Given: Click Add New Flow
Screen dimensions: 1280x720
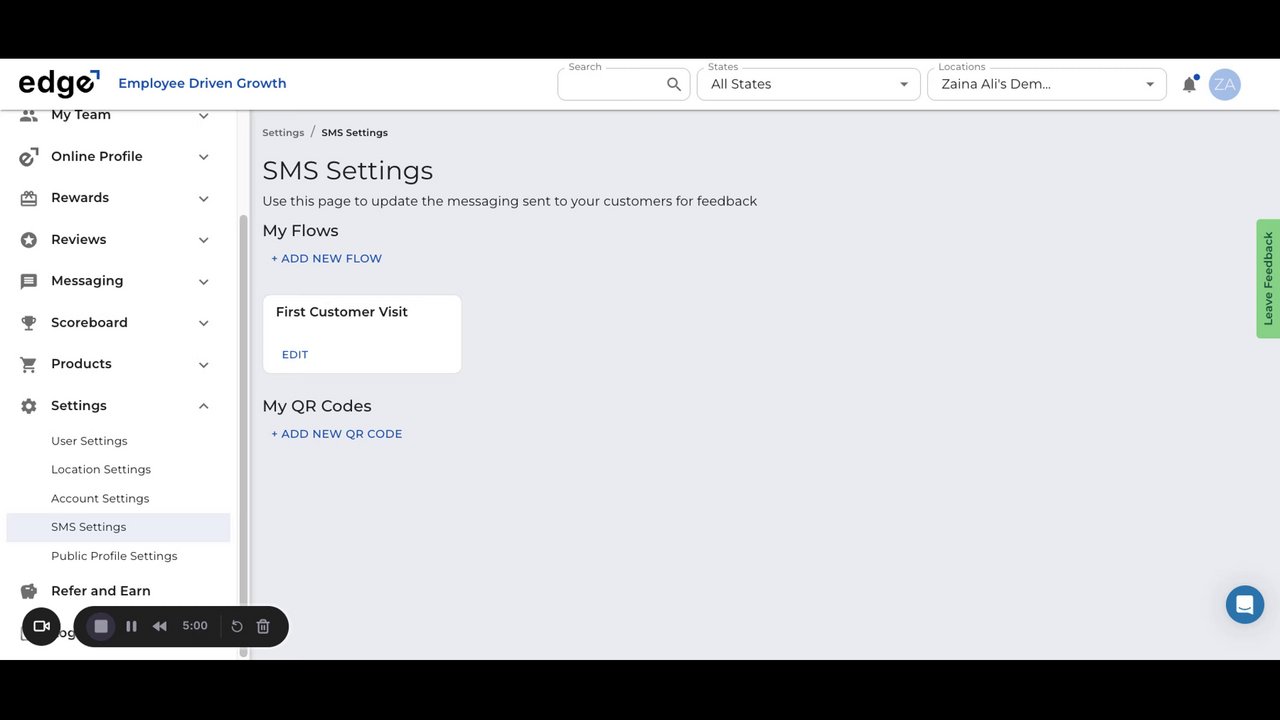Looking at the screenshot, I should coord(327,259).
